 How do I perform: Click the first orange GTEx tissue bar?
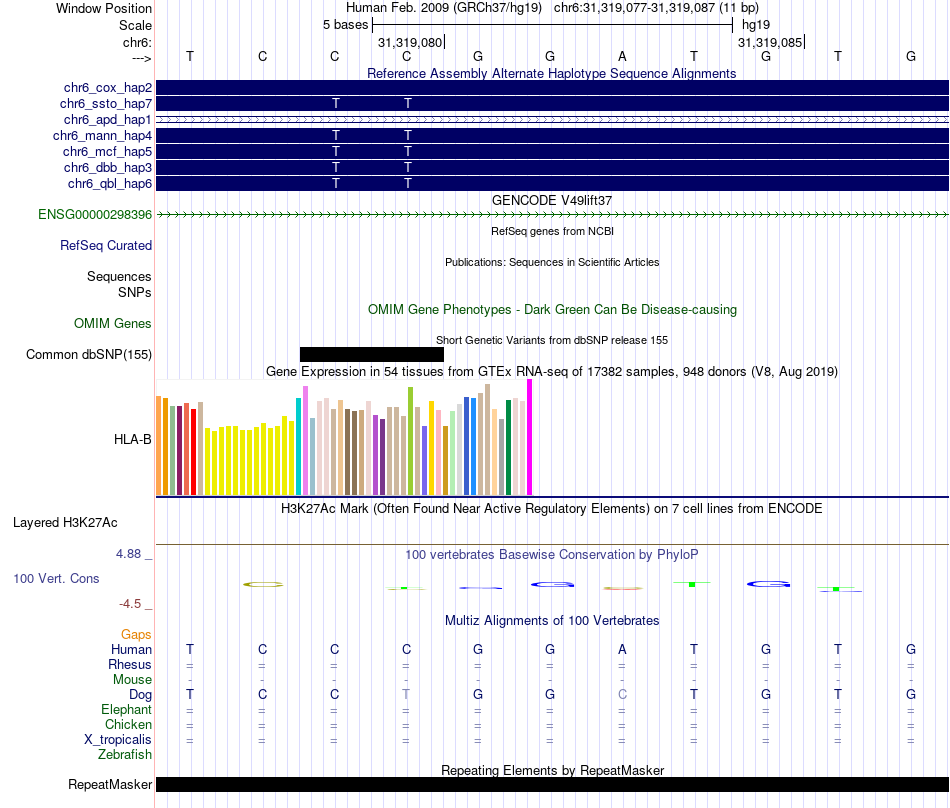tap(159, 445)
